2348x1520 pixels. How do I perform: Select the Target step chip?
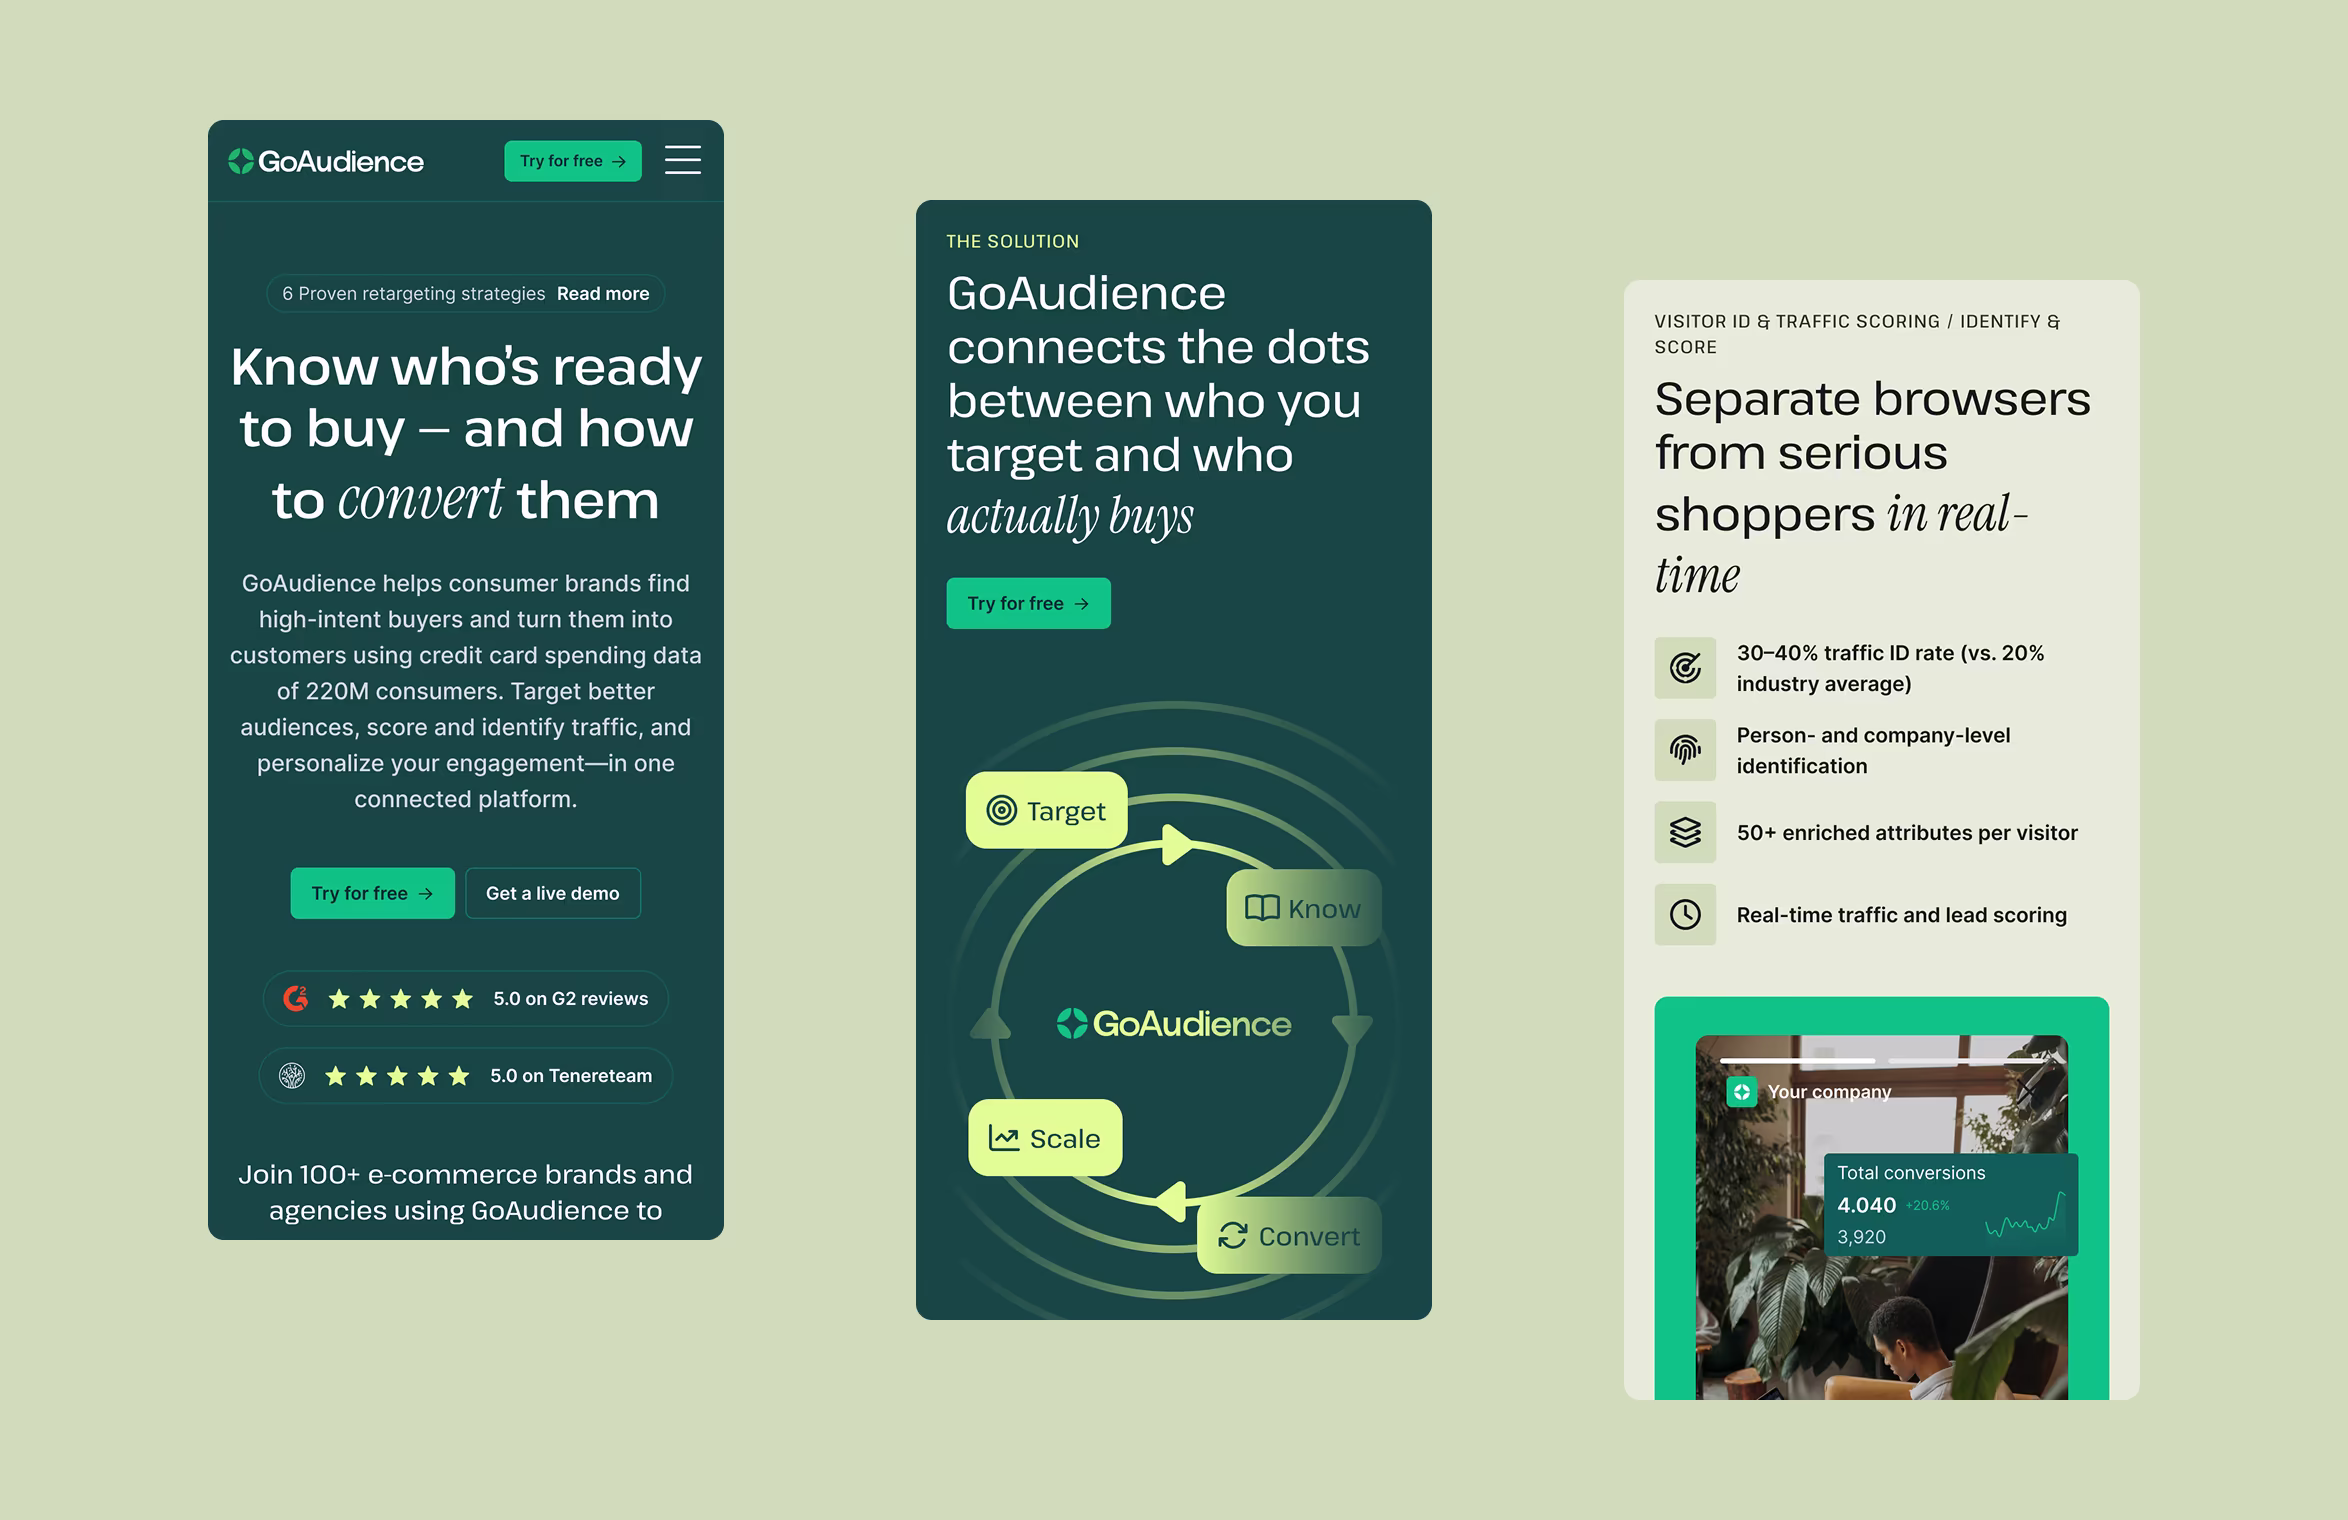[1046, 810]
